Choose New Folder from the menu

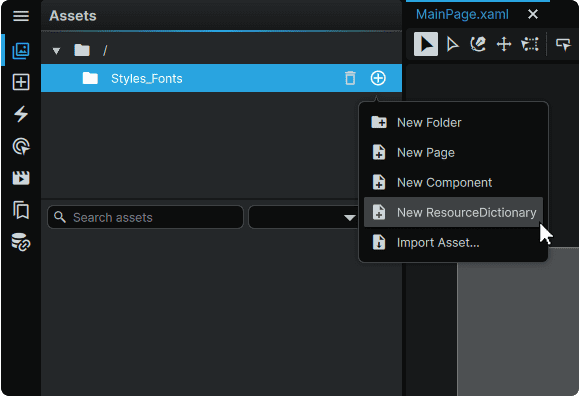click(453, 122)
